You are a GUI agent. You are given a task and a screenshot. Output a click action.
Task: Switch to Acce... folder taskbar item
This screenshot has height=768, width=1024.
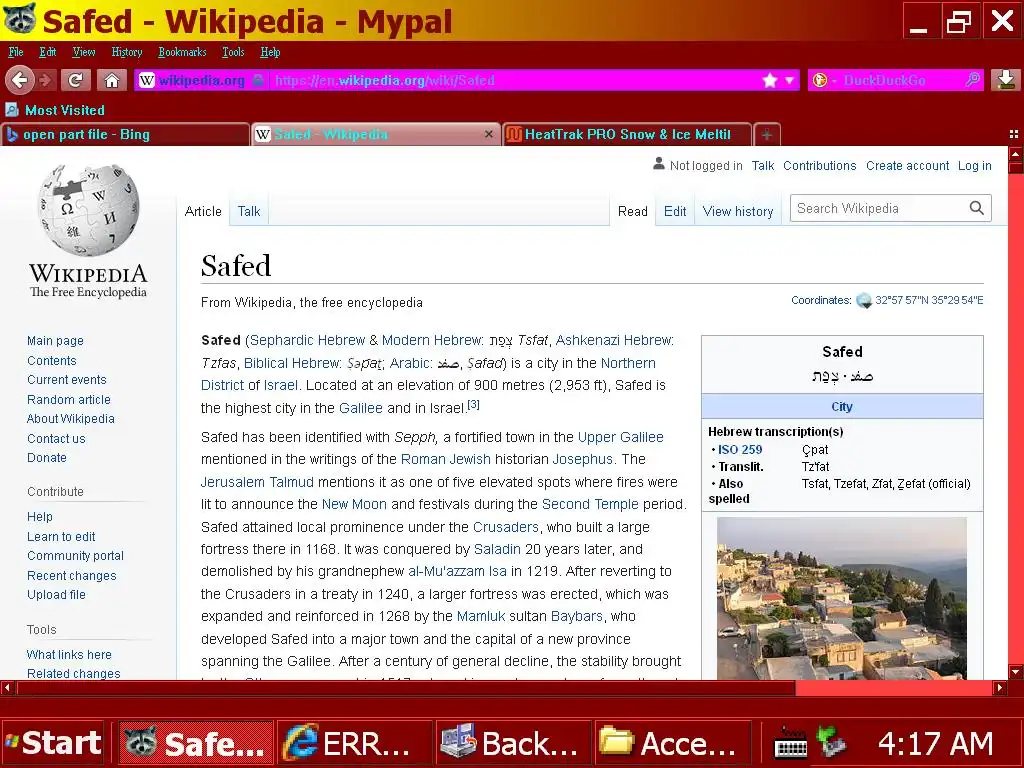[671, 743]
